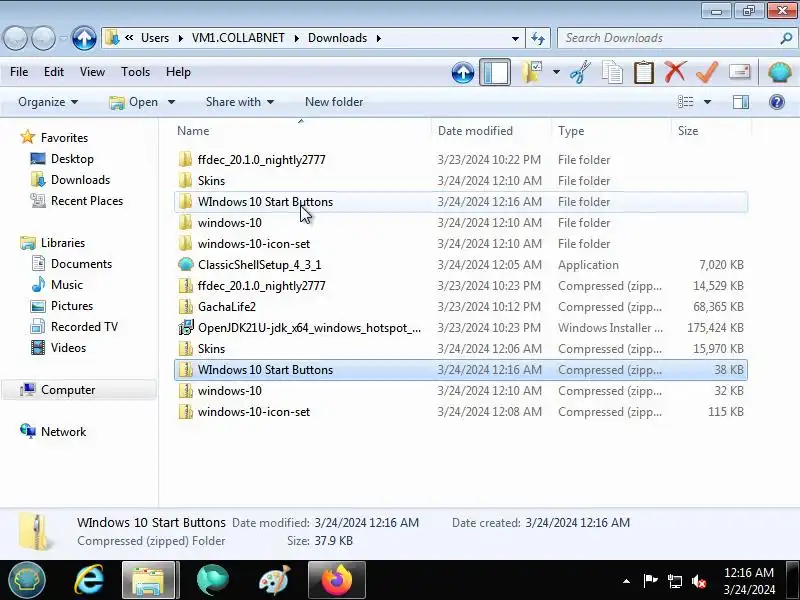Viewport: 800px width, 600px height.
Task: Open Internet Explorer from taskbar
Action: pos(89,580)
